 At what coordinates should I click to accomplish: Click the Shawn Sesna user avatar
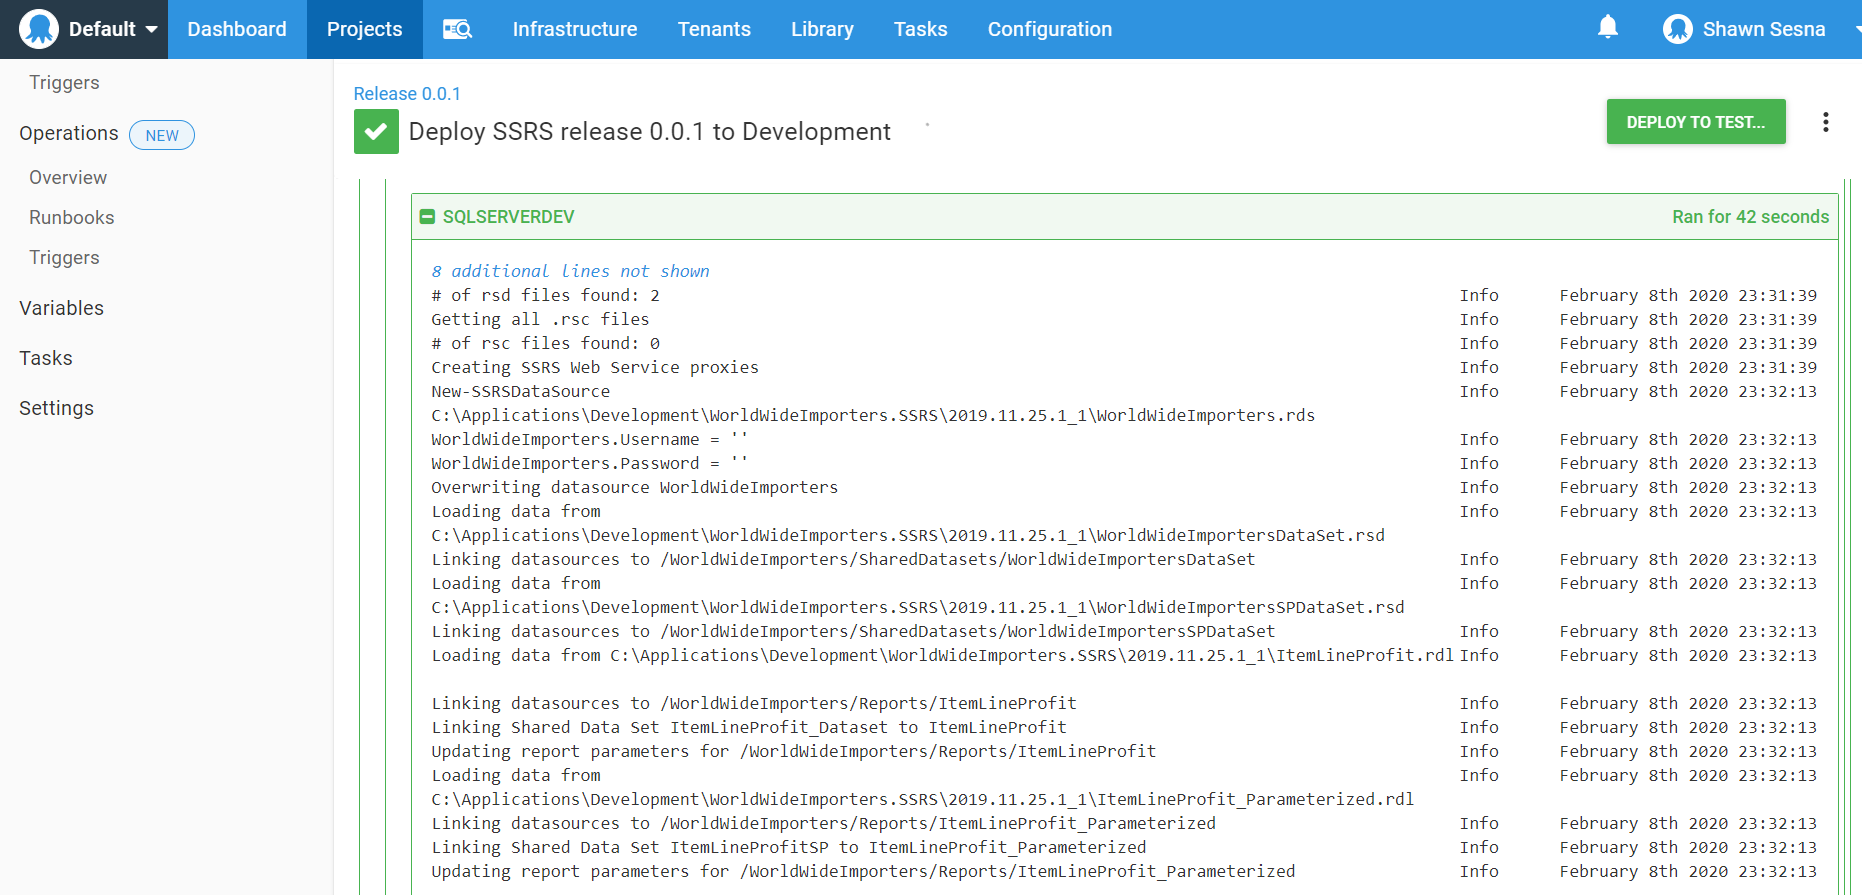pyautogui.click(x=1677, y=29)
